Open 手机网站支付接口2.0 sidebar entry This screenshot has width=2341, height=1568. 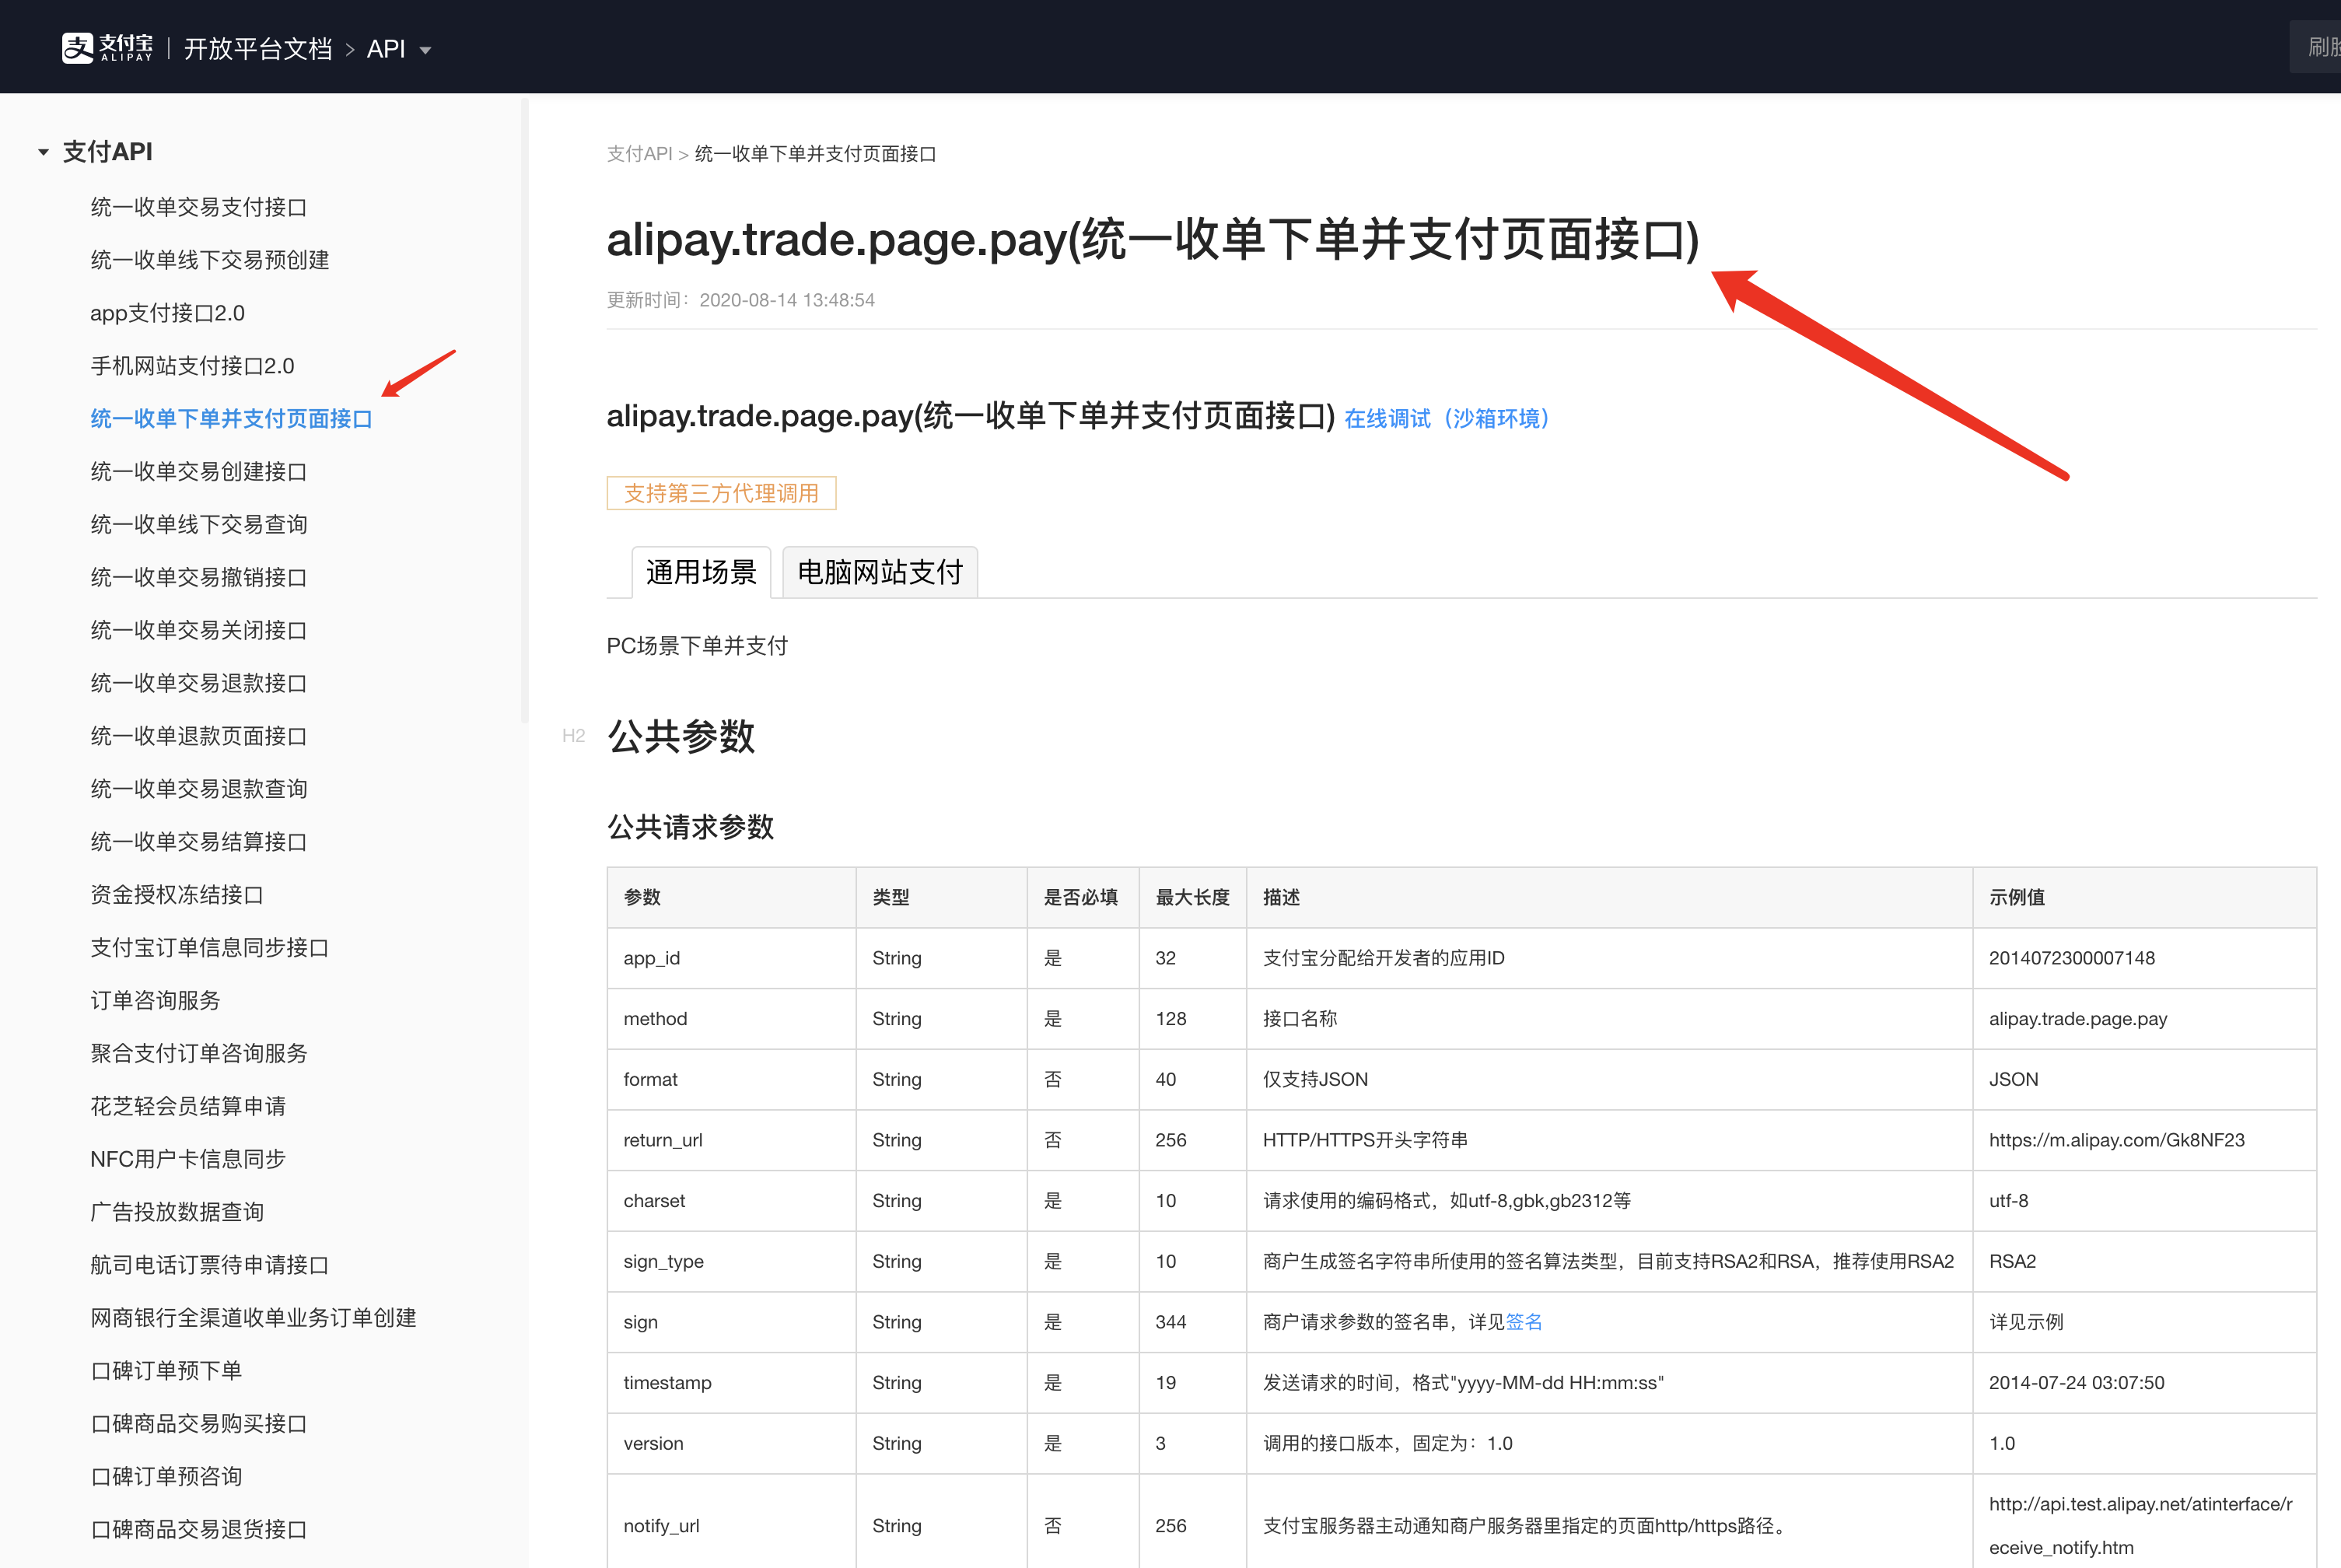[192, 366]
